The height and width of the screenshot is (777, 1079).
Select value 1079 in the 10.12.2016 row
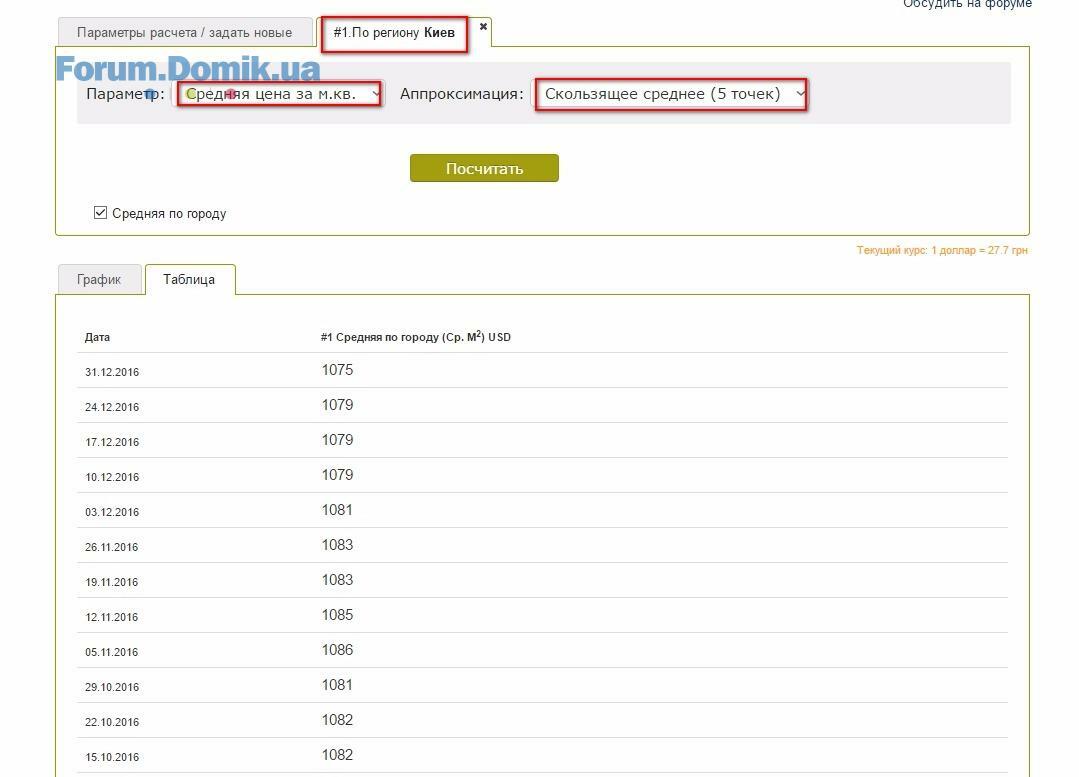tap(337, 476)
